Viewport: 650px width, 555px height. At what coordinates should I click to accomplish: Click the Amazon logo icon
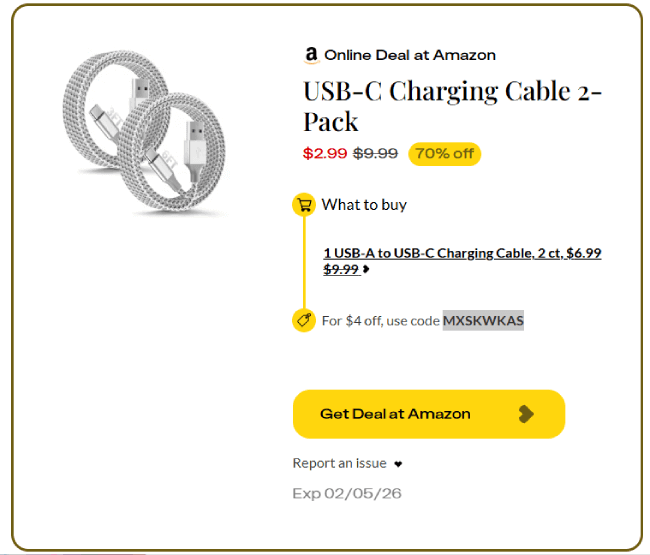point(312,55)
